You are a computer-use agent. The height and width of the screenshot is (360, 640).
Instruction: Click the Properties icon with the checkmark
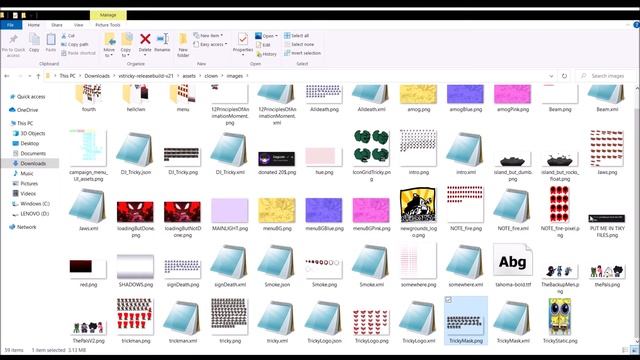(x=243, y=39)
